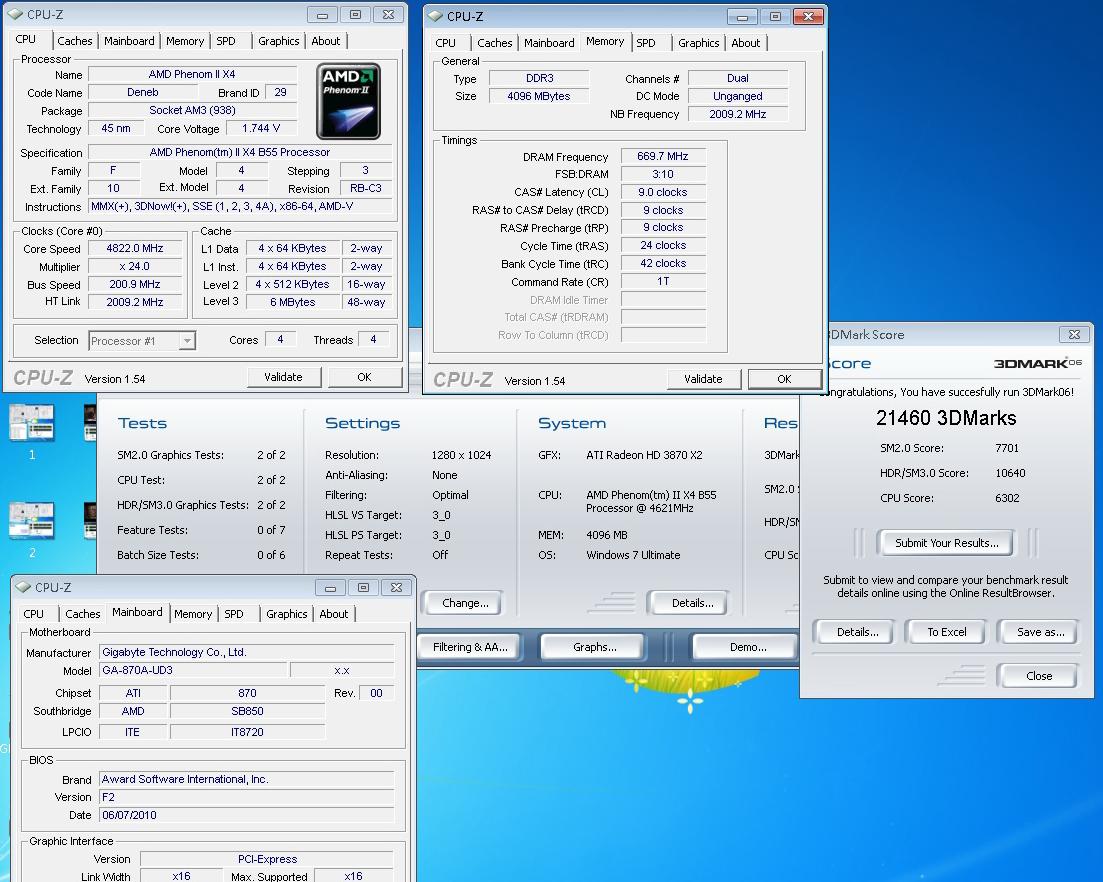Image resolution: width=1103 pixels, height=882 pixels.
Task: Open Graphics tab in the CPU-Z Memory window
Action: coord(699,43)
